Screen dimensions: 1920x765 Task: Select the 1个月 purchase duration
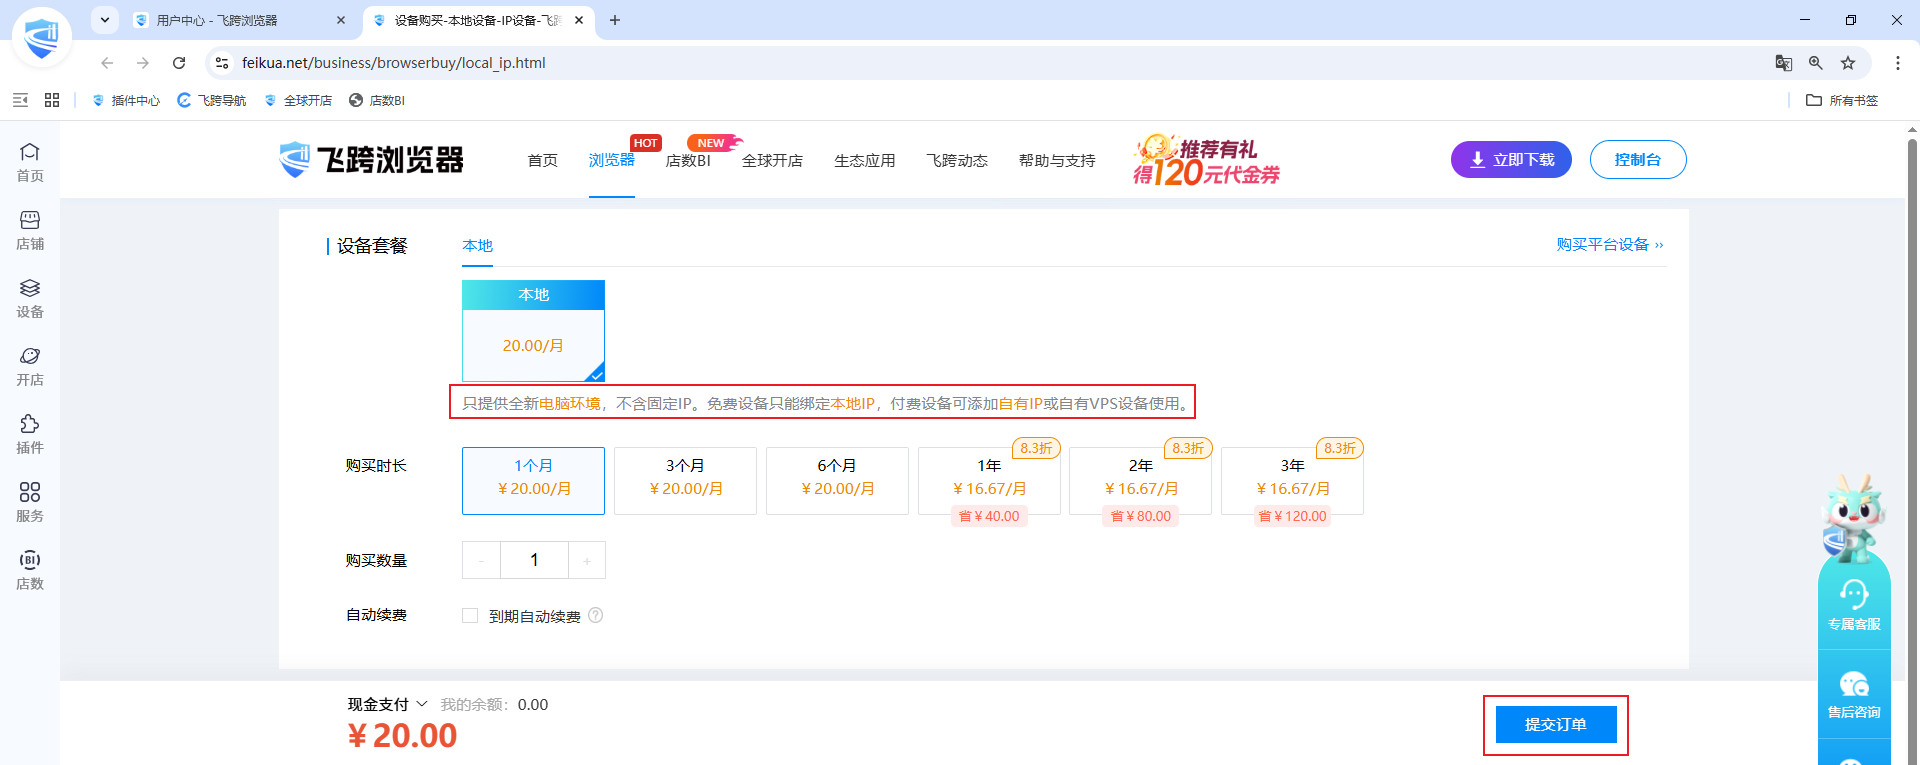(533, 481)
